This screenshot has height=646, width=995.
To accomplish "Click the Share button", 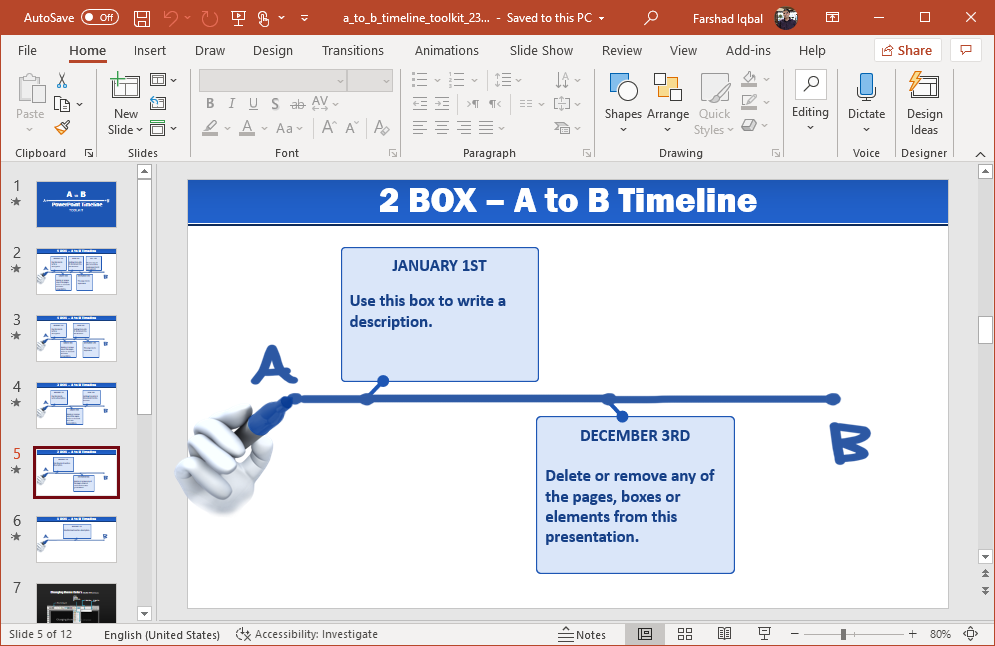I will (907, 50).
